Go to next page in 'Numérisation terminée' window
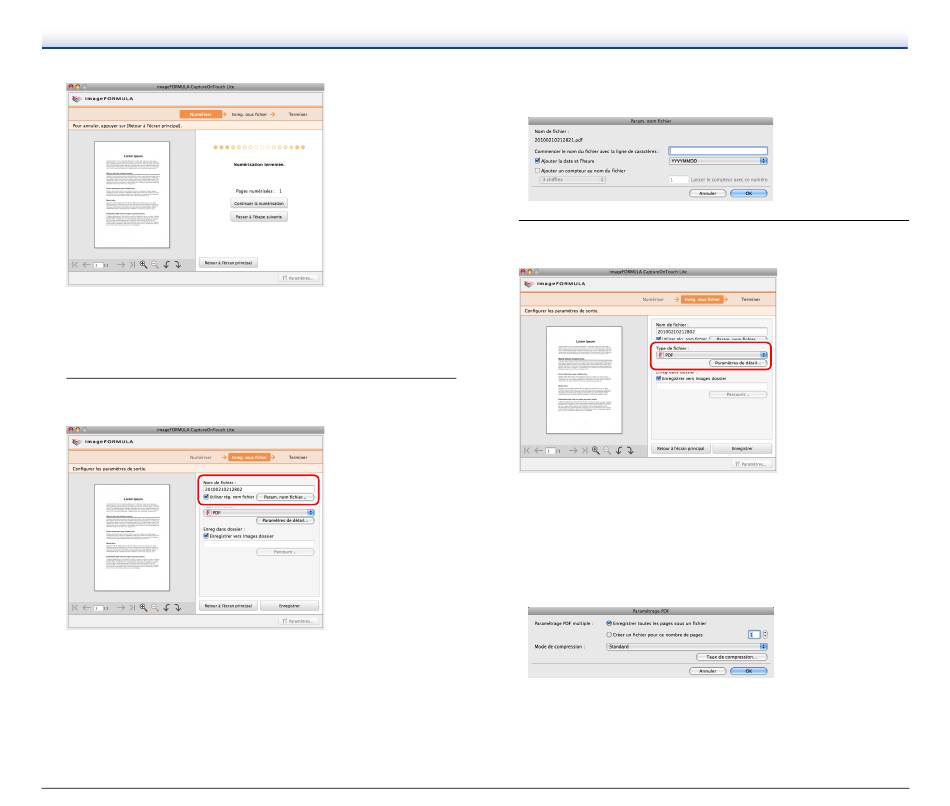 120,266
